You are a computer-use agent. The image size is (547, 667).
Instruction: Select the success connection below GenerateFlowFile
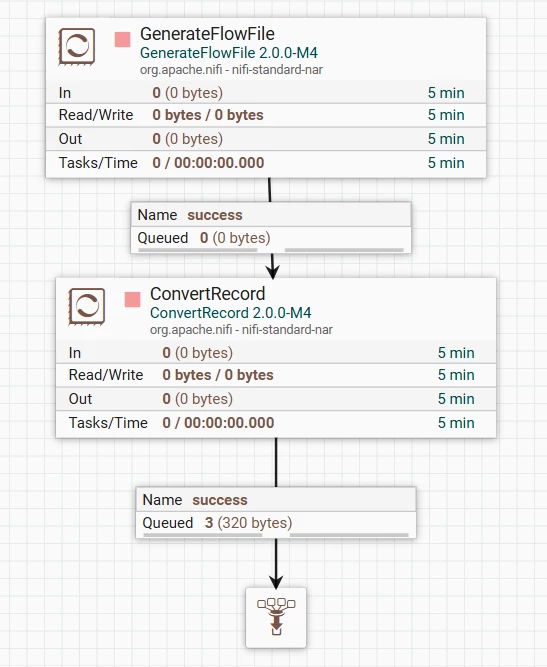point(271,228)
